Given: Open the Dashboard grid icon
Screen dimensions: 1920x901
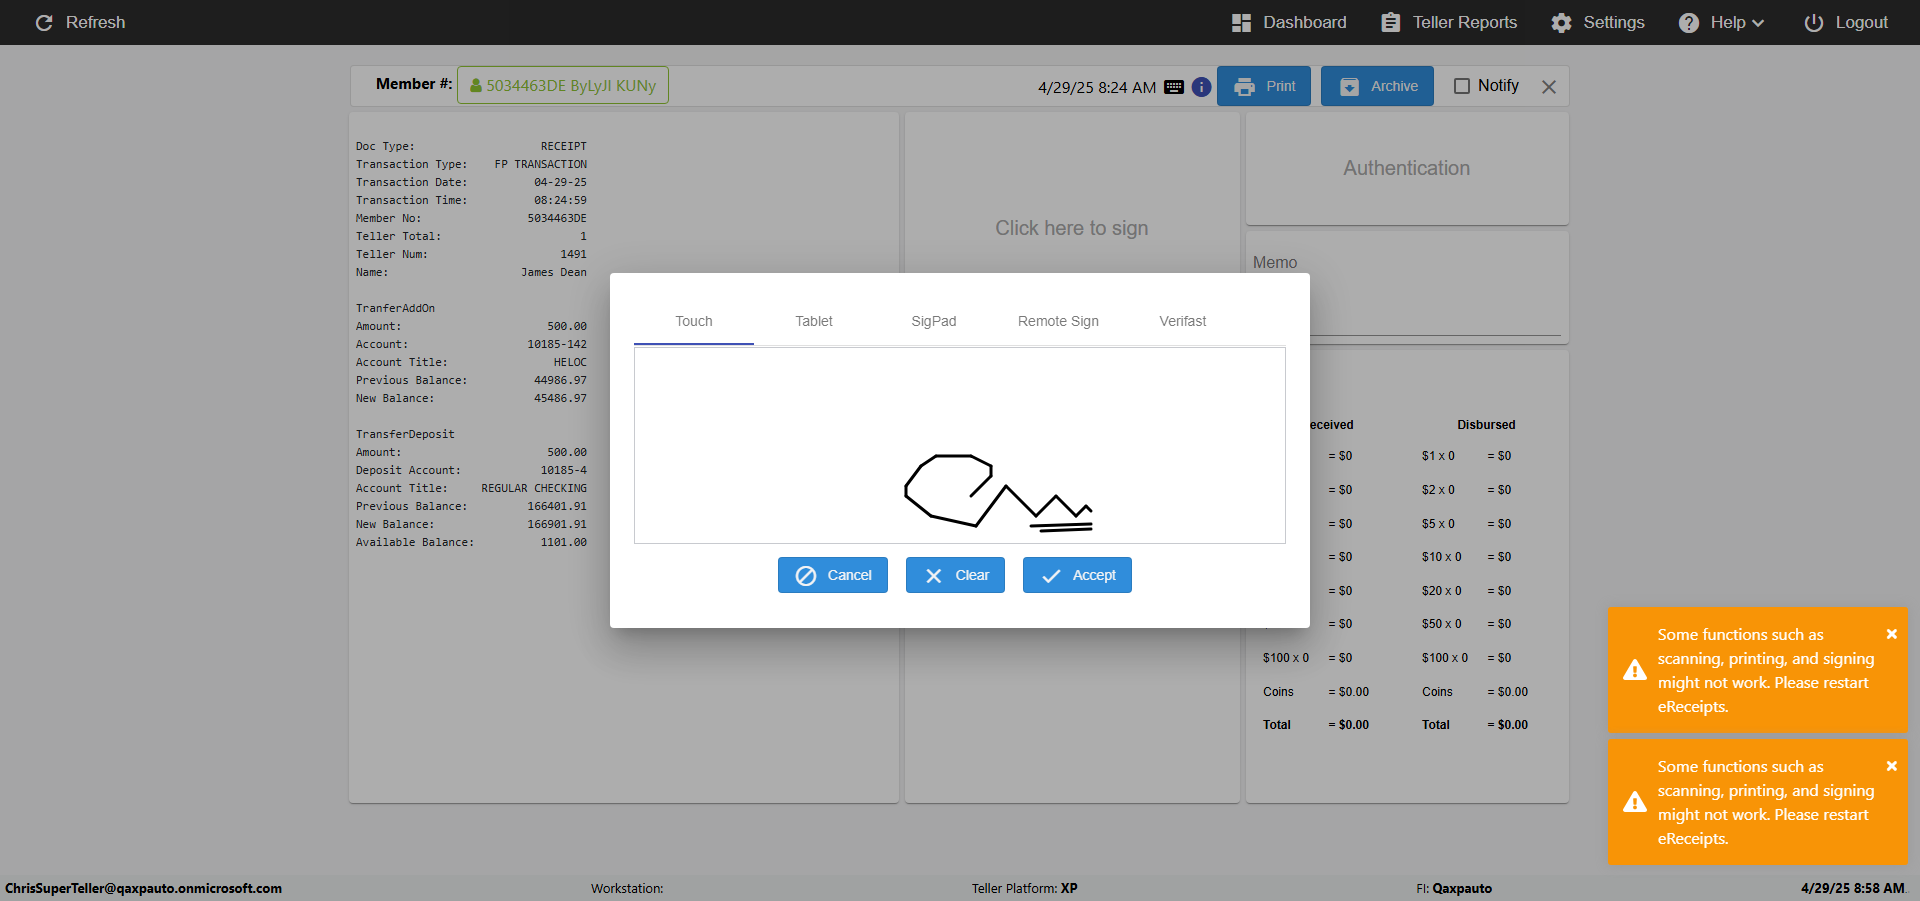Looking at the screenshot, I should point(1241,22).
